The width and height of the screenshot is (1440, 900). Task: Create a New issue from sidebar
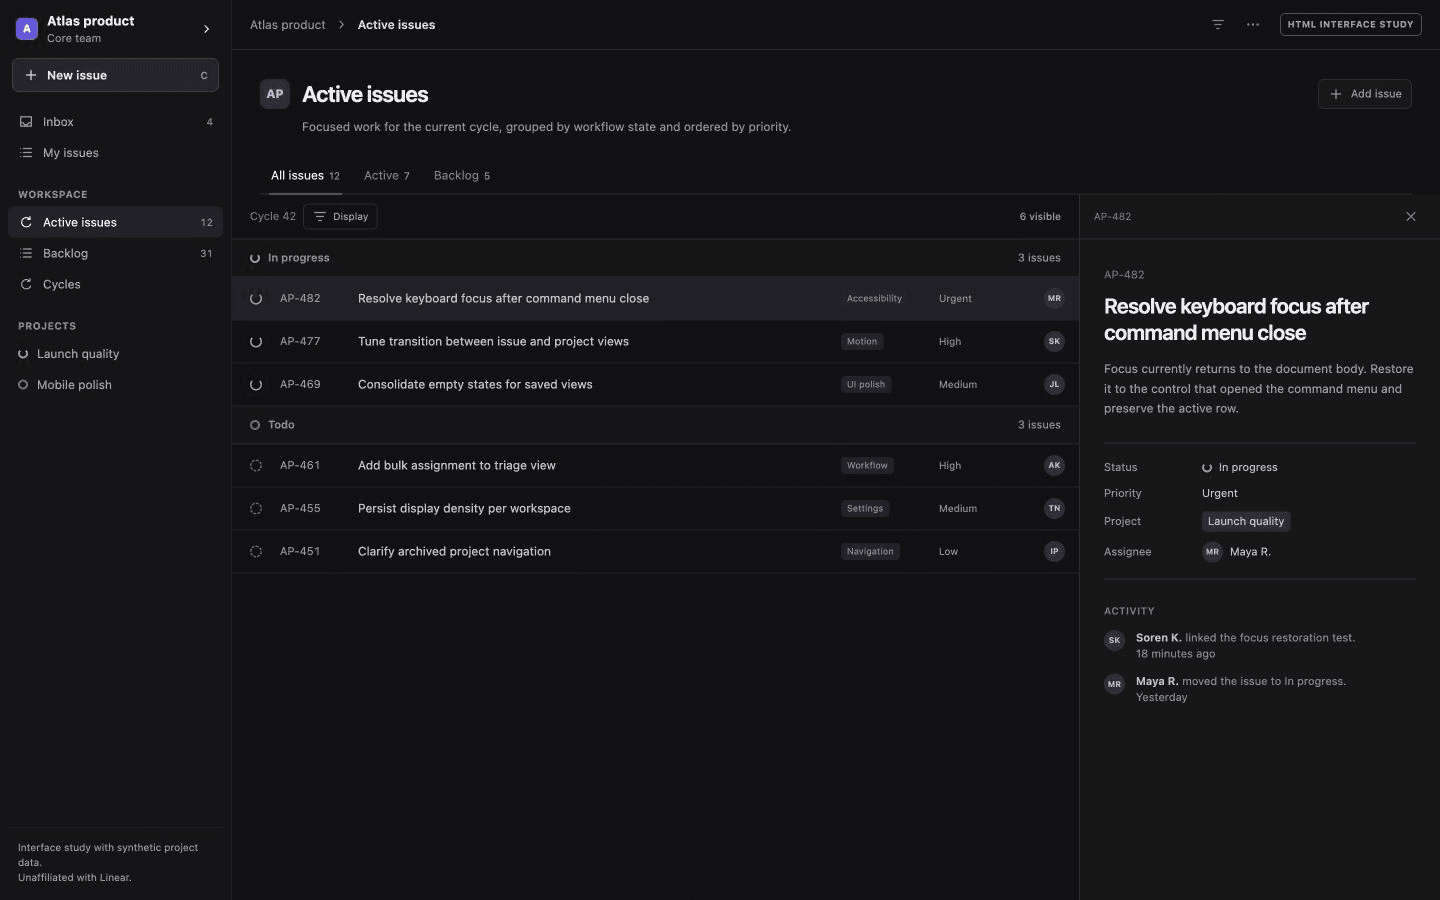point(115,75)
